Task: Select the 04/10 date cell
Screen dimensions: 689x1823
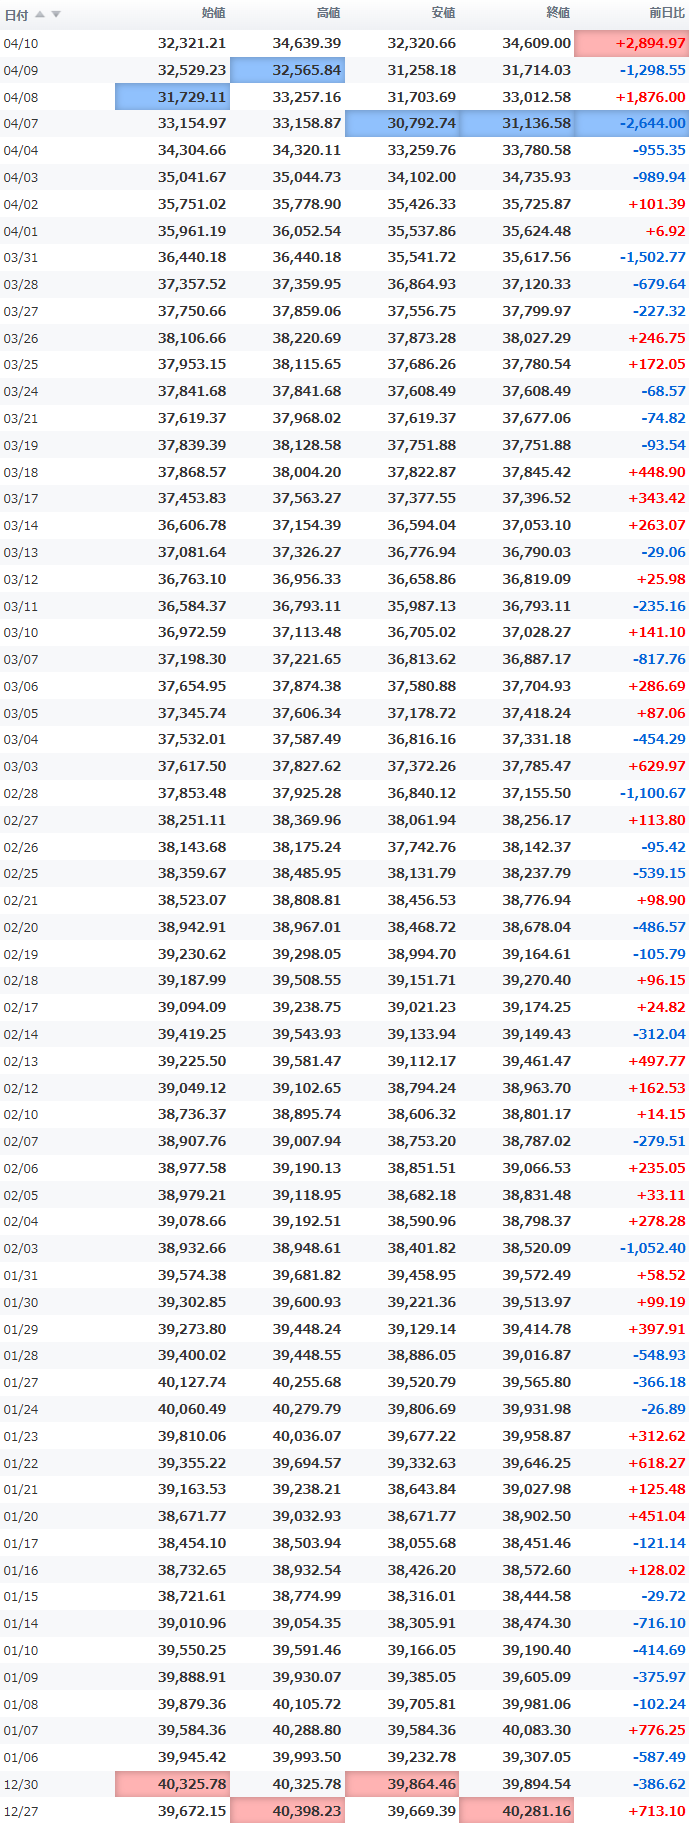Action: coord(21,44)
